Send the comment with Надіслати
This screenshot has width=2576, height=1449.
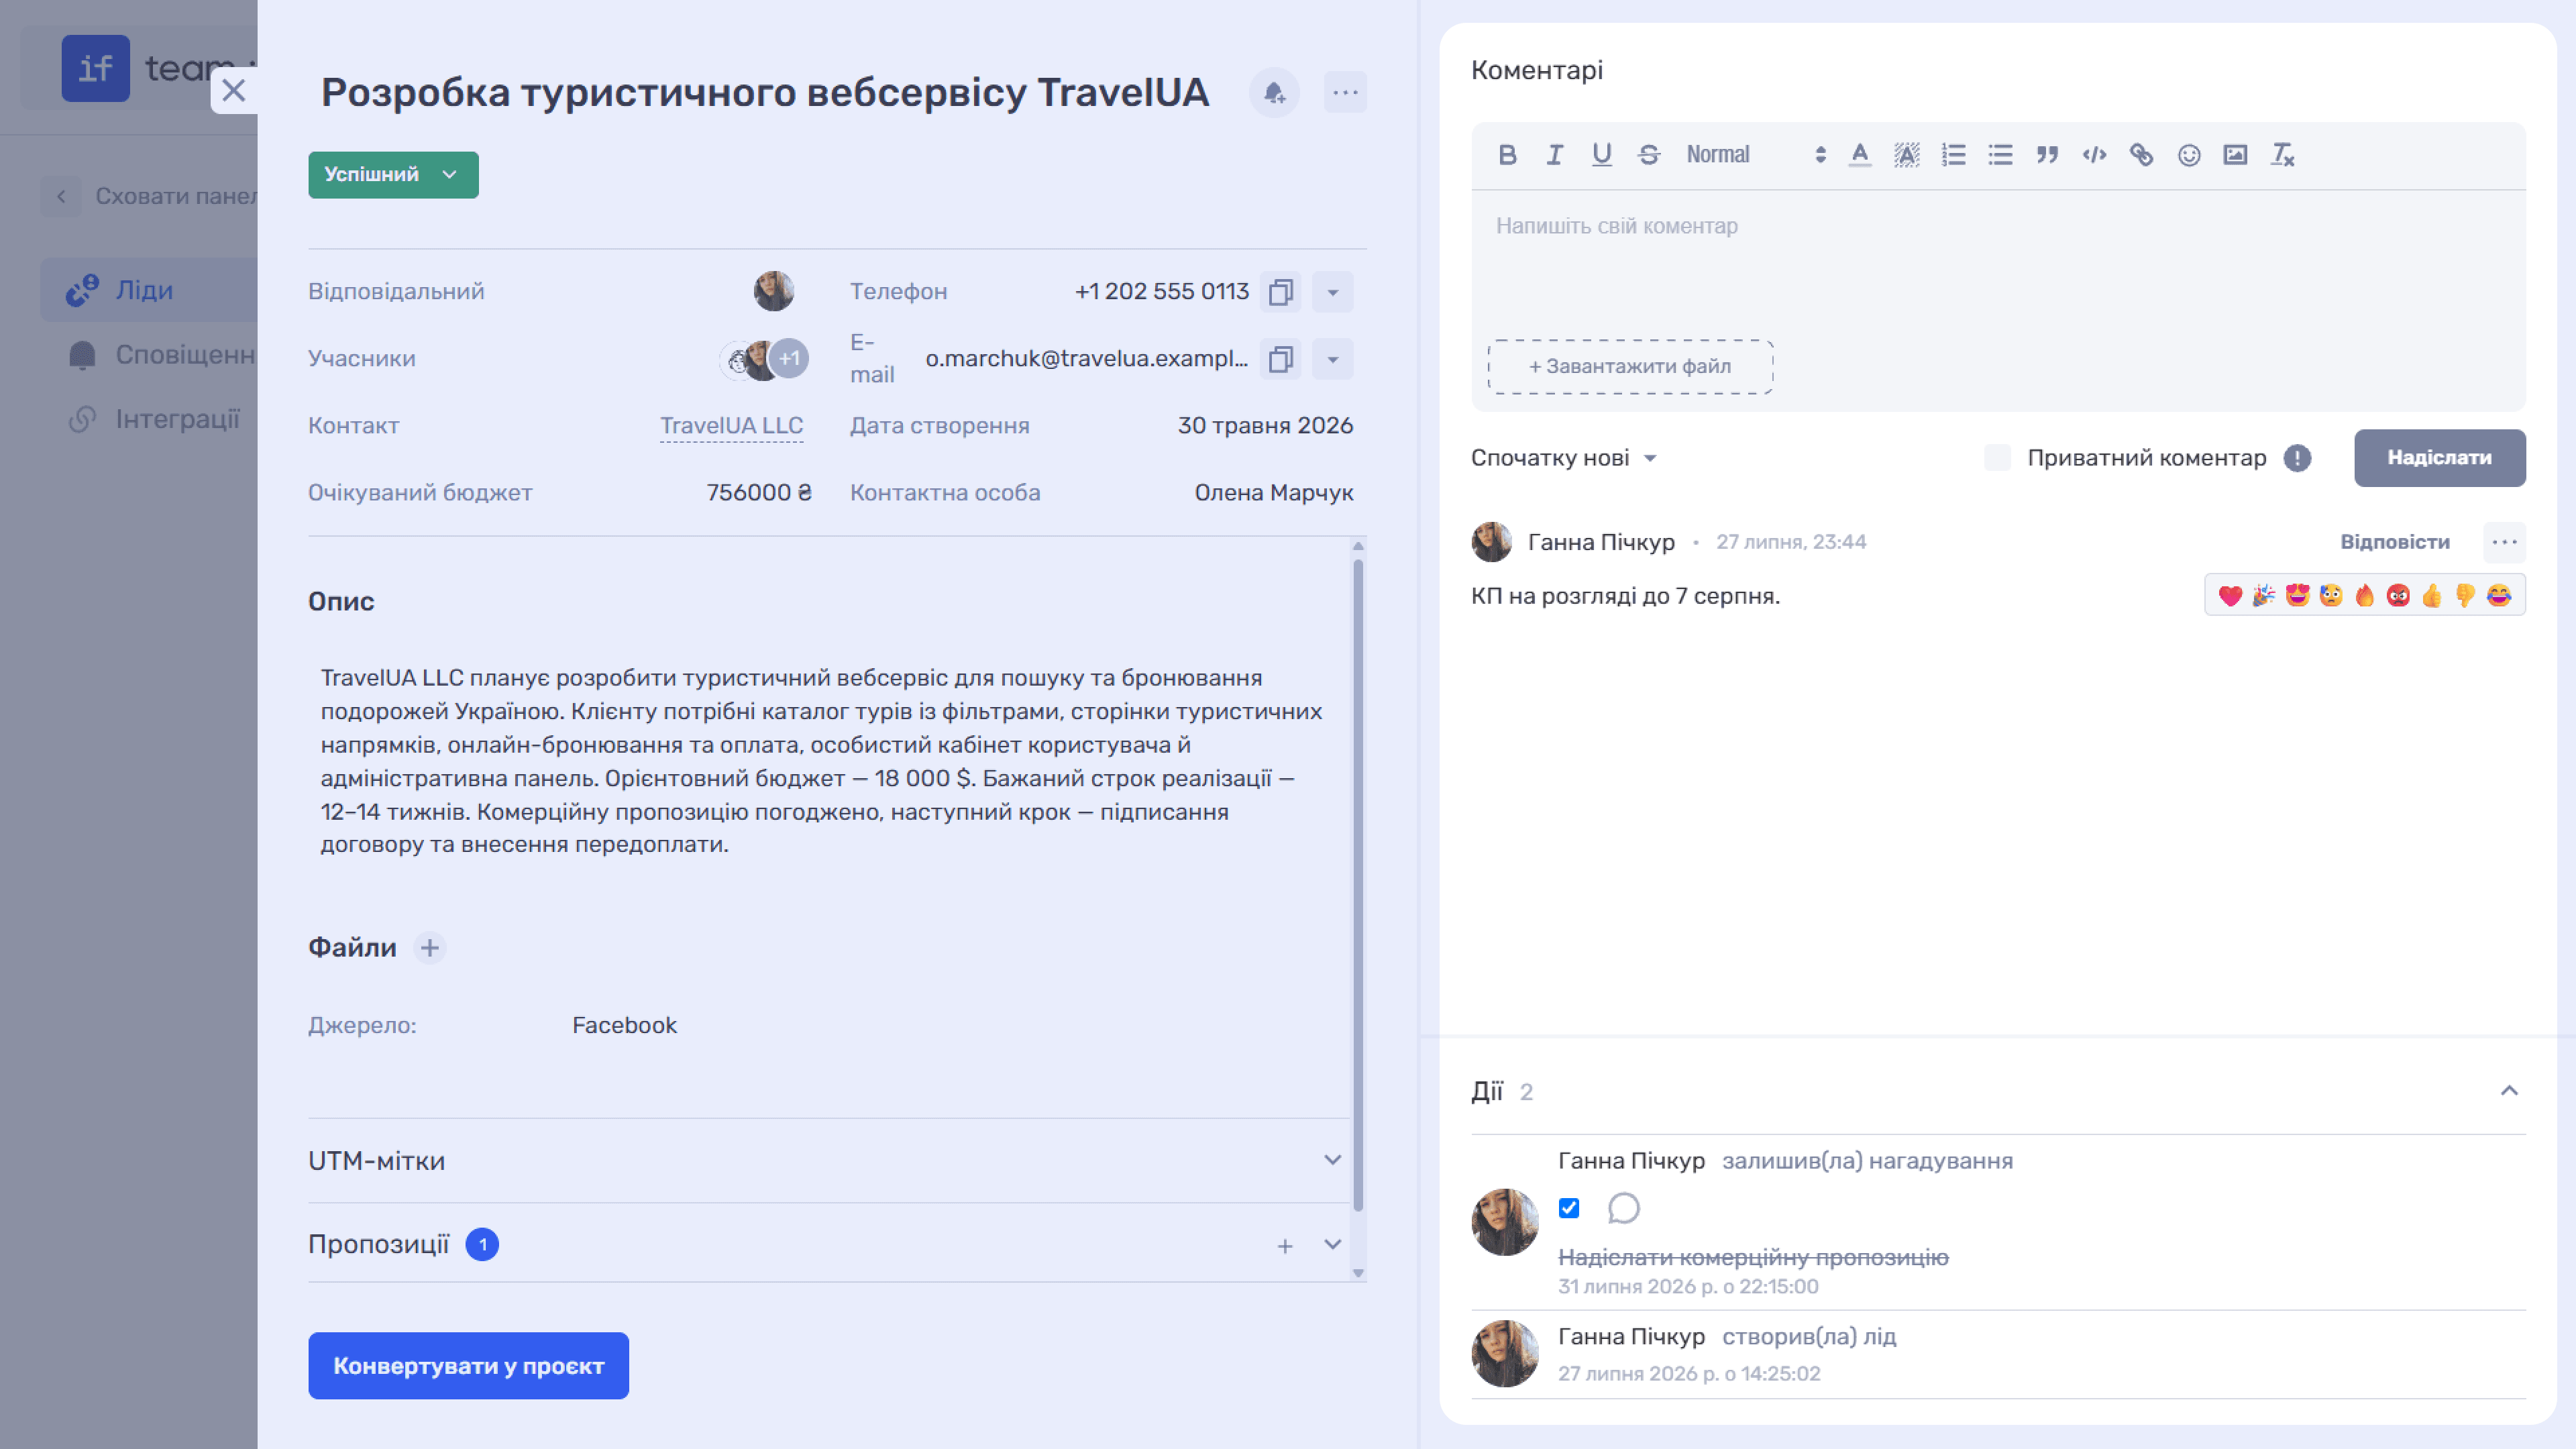(2439, 458)
